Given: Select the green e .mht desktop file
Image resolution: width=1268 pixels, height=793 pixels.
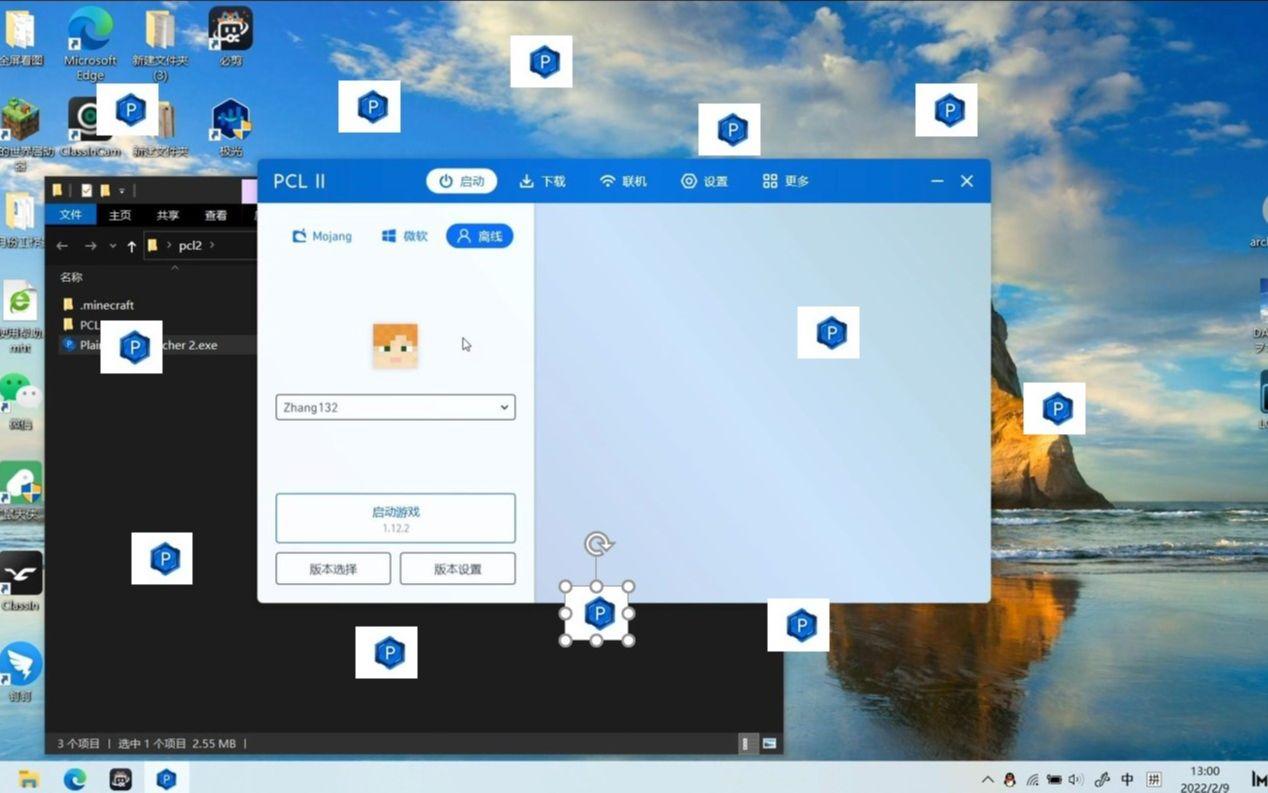Looking at the screenshot, I should 20,318.
